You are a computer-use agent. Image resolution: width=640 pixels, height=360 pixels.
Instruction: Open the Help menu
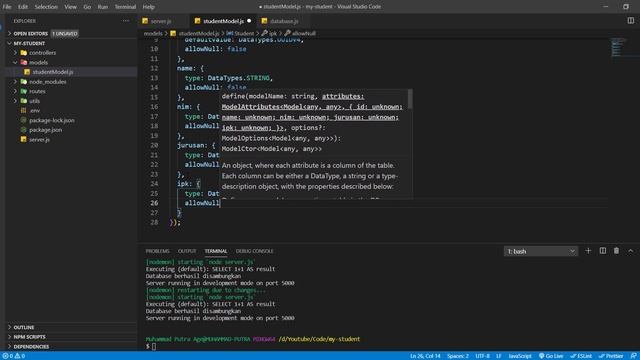149,7
